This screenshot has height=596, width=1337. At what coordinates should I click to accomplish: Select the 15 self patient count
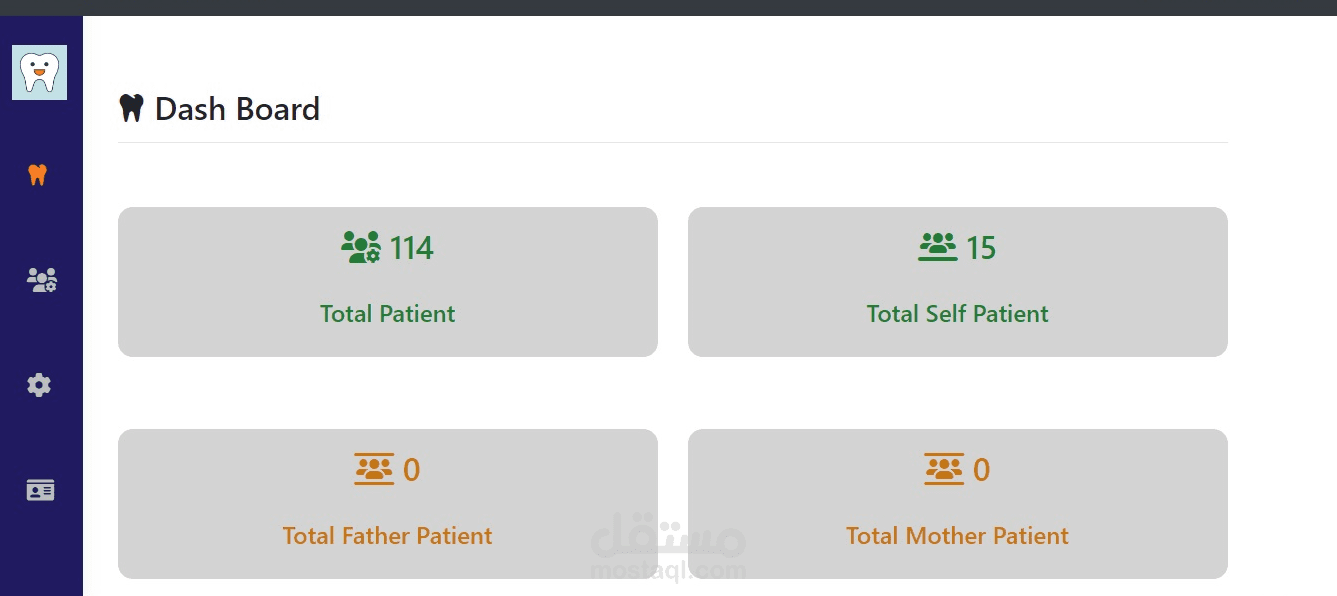[x=981, y=248]
